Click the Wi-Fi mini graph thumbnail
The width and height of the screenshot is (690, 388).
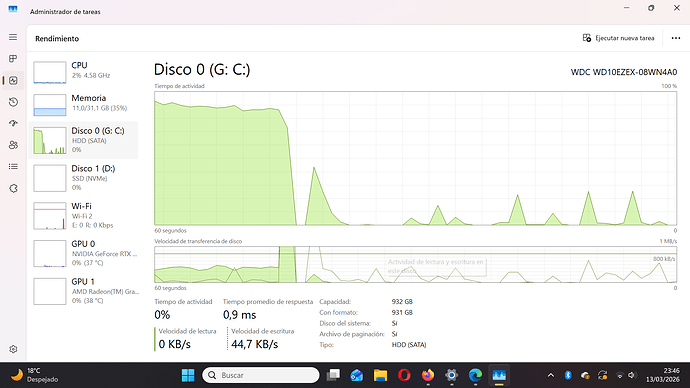coord(50,216)
